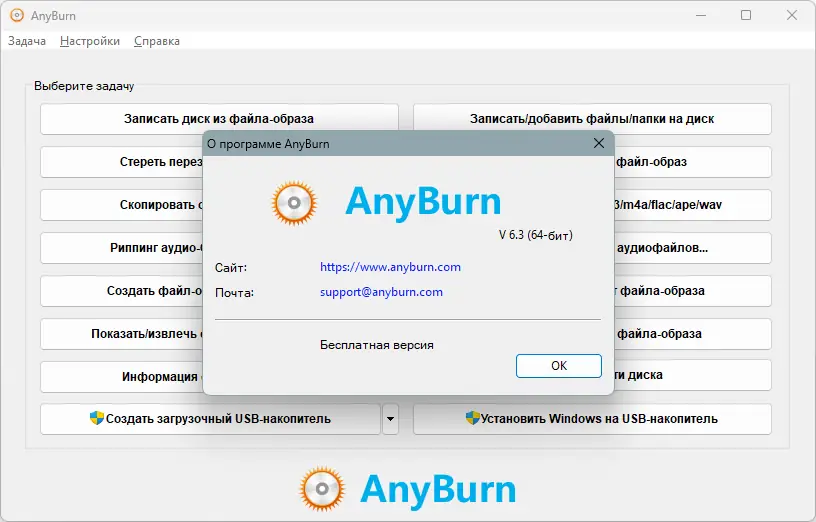This screenshot has width=816, height=522.
Task: Click the button ending 'файл-образ' on right
Action: (x=693, y=162)
